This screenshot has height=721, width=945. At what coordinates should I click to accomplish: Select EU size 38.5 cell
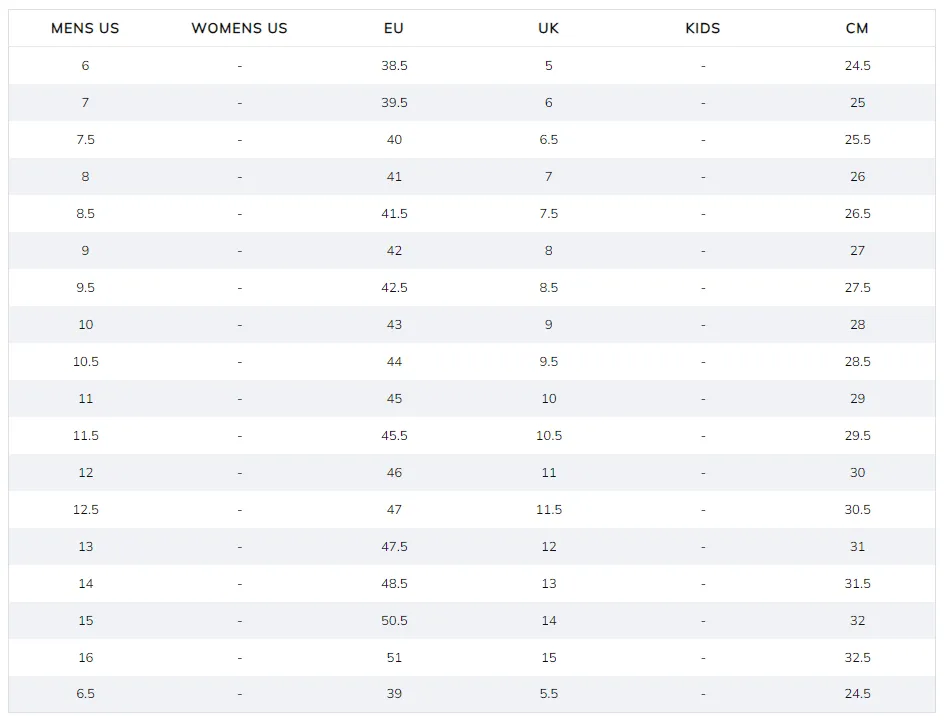[394, 66]
